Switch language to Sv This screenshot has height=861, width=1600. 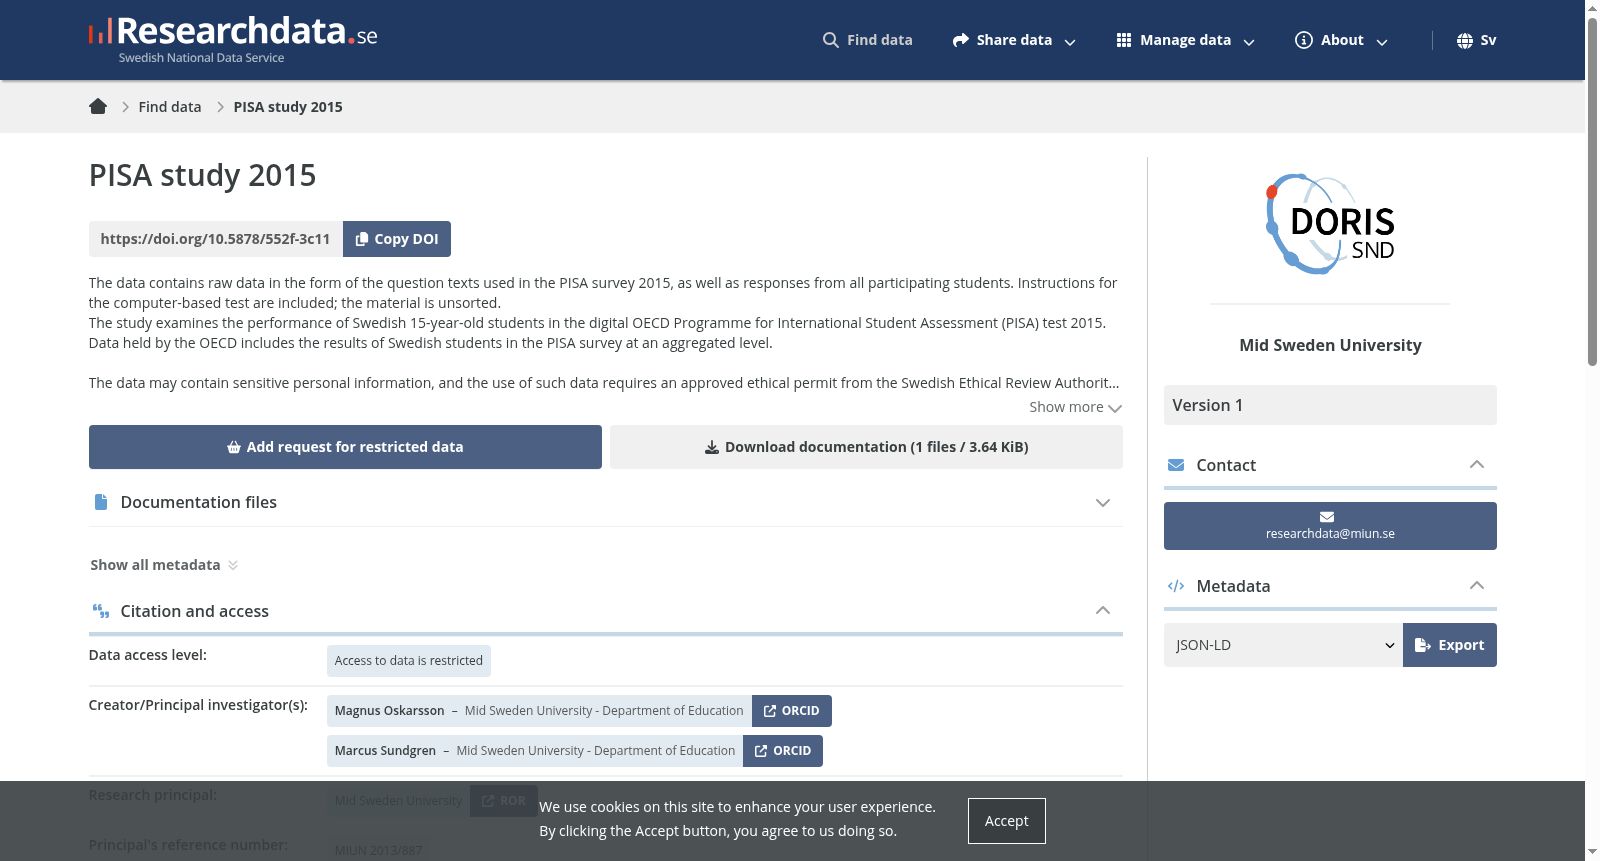tap(1488, 40)
